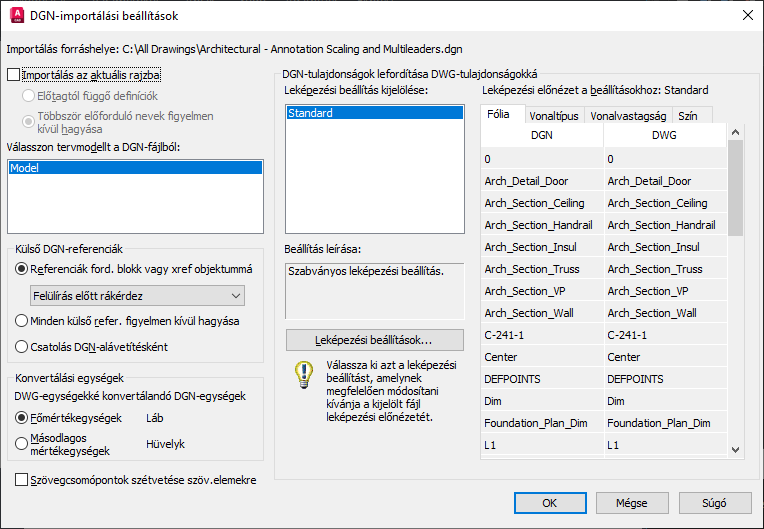Select 'Többször előforduló nevek figyelmen kívül hagyása' radio
Viewport: 764px width, 529px height.
[x=28, y=121]
